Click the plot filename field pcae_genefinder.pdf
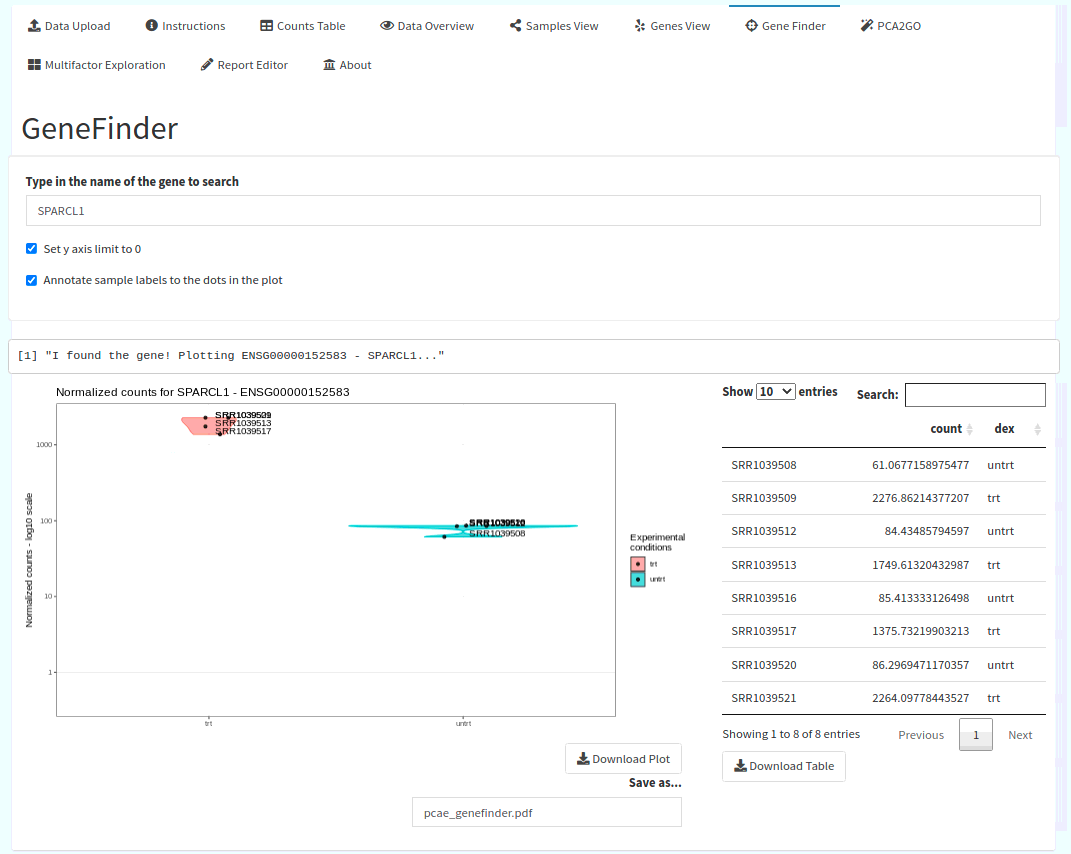This screenshot has height=854, width=1071. point(547,812)
